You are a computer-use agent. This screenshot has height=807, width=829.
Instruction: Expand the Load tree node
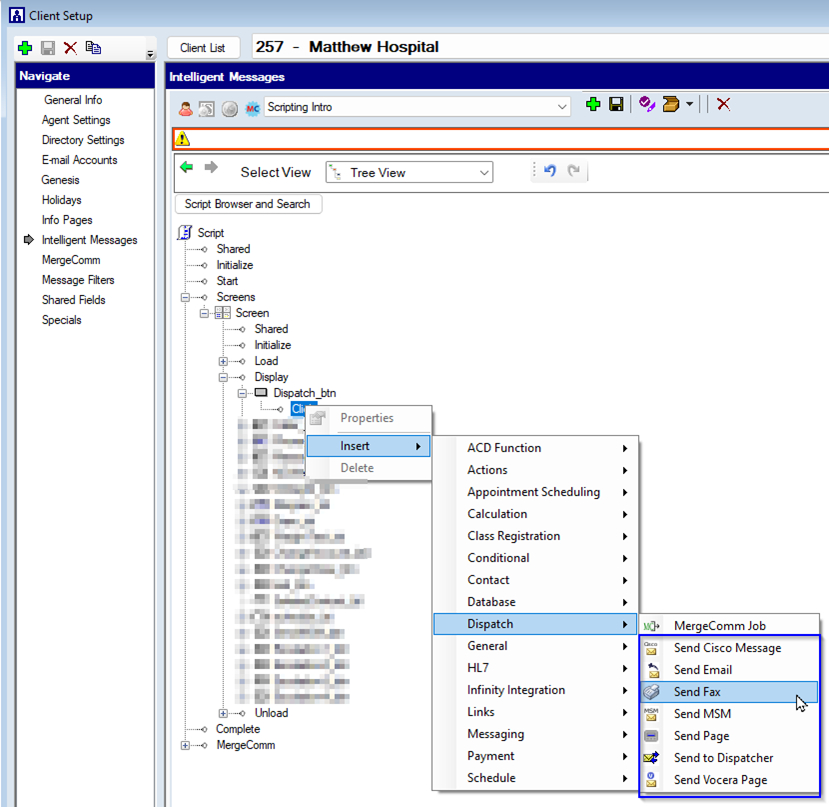224,361
